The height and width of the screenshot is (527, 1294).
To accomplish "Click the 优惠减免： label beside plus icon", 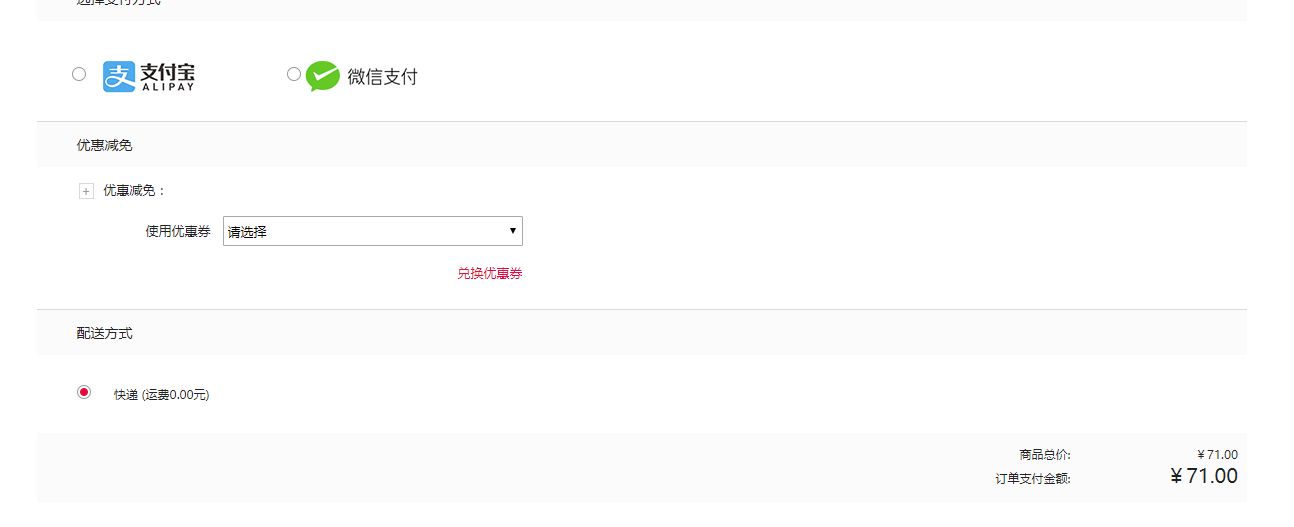I will click(135, 190).
